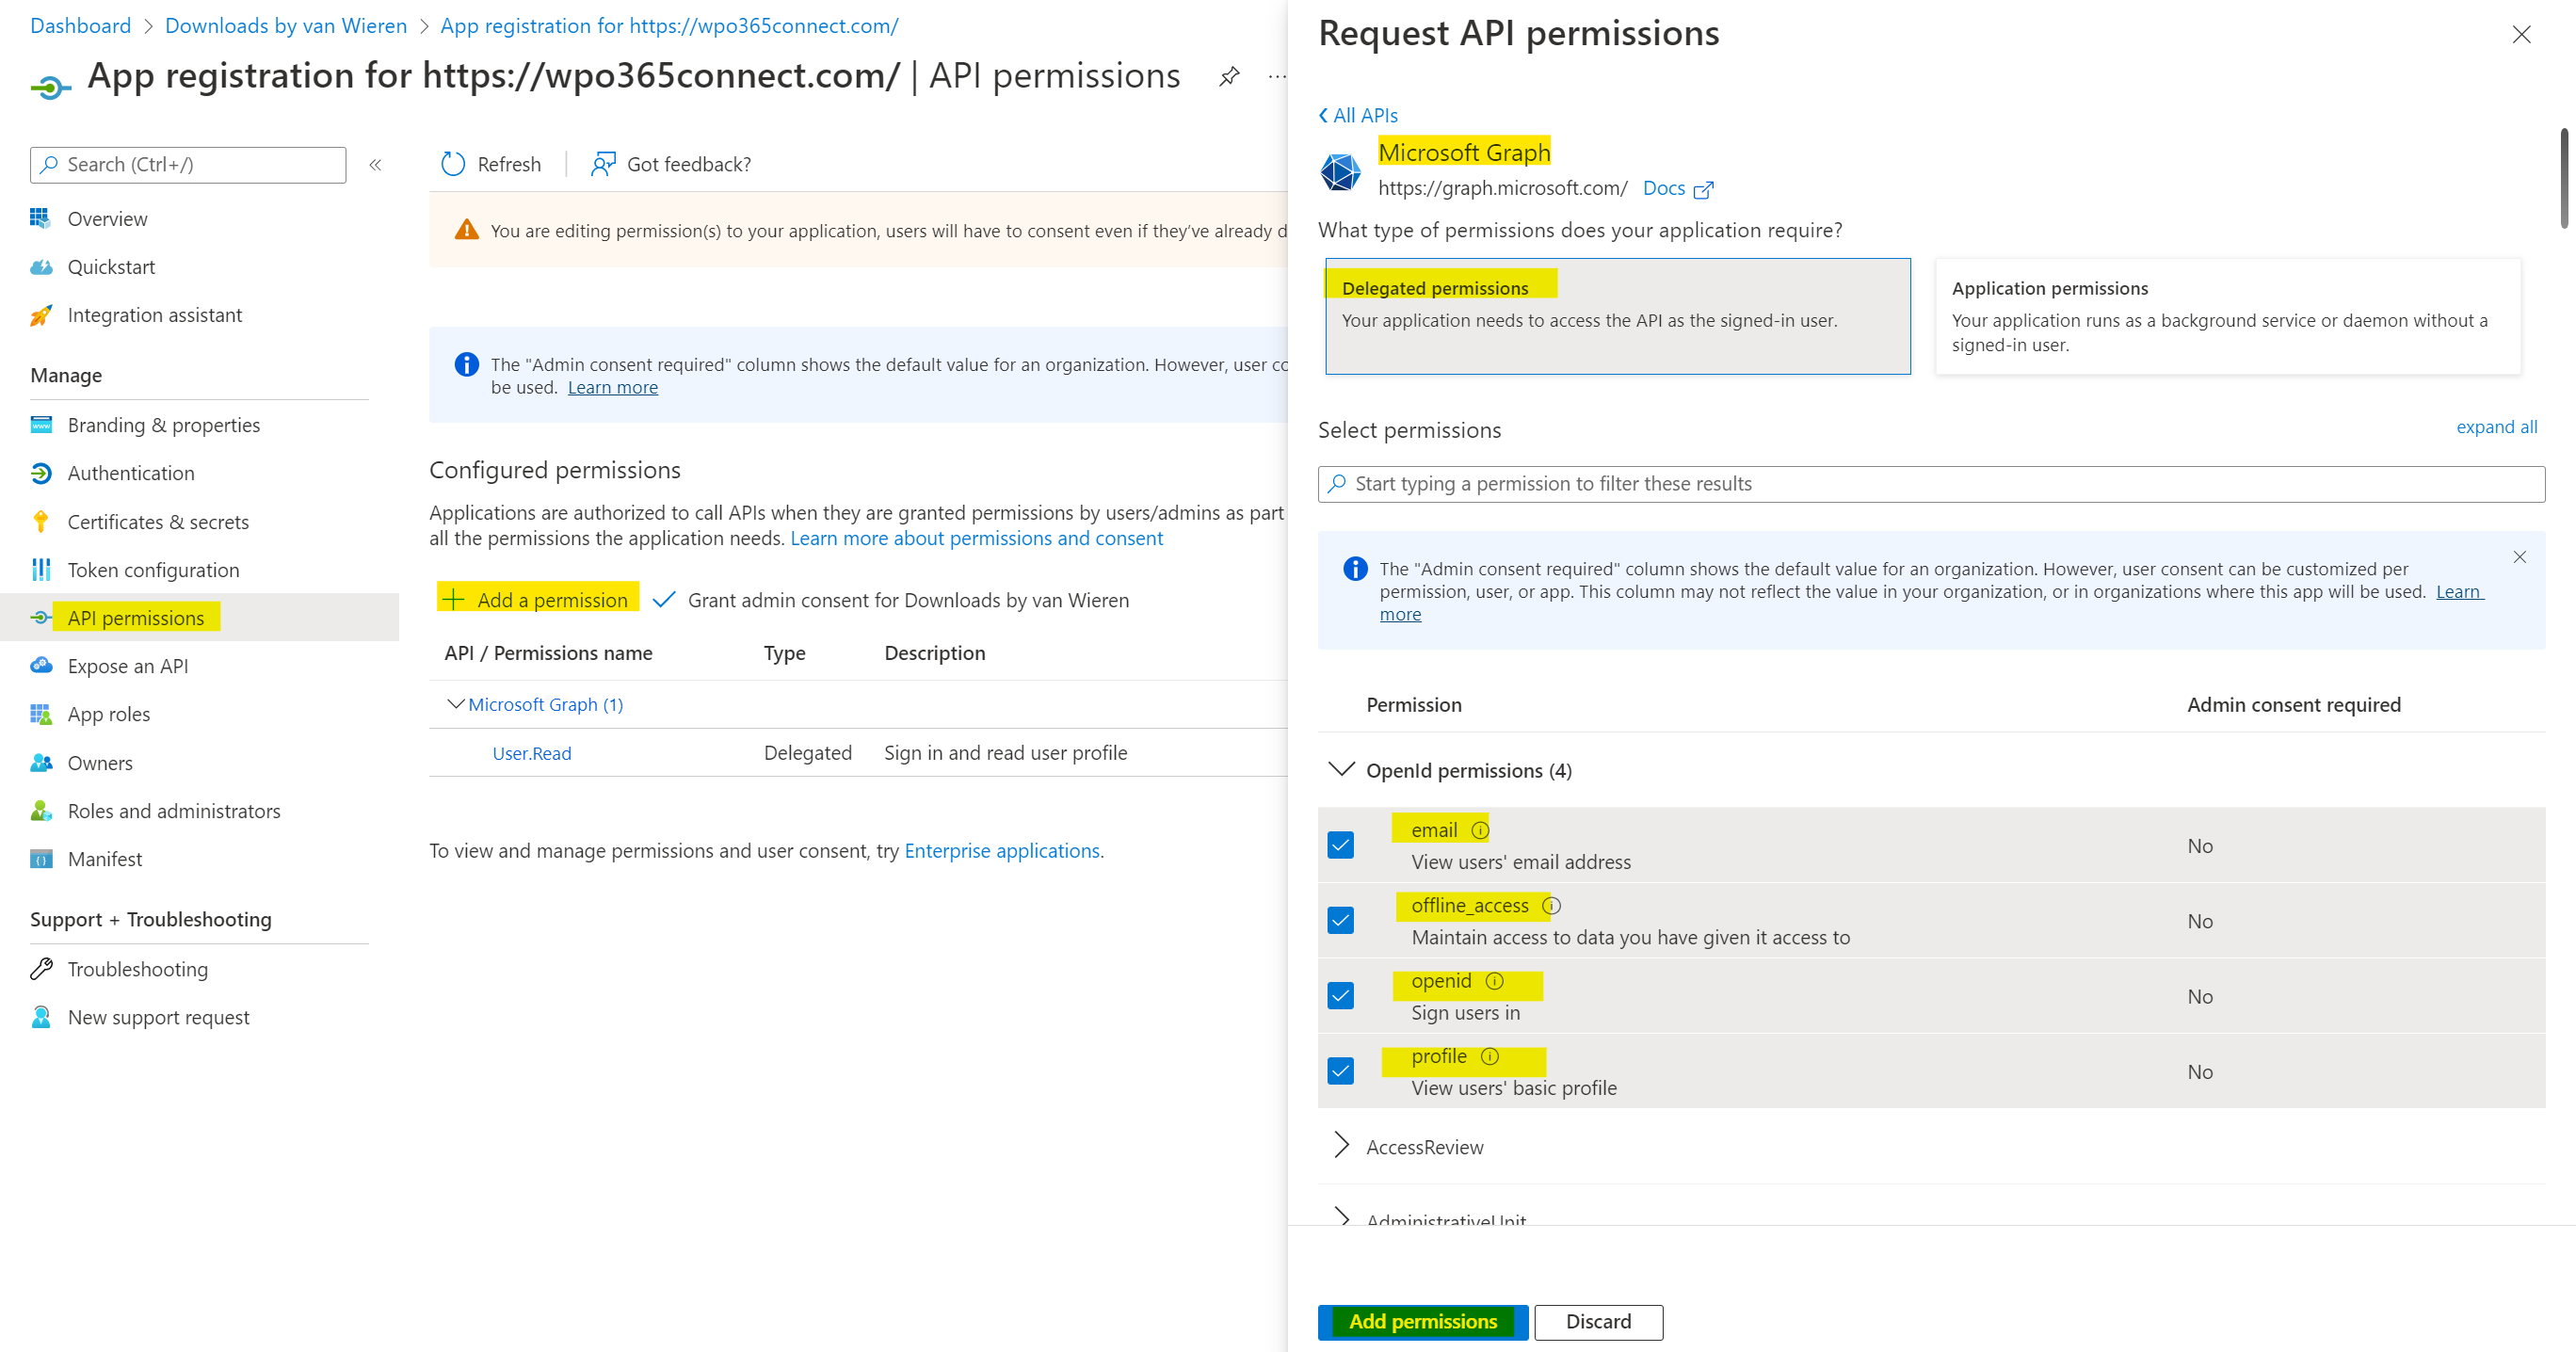Open API permissions in the sidebar

tap(200, 618)
